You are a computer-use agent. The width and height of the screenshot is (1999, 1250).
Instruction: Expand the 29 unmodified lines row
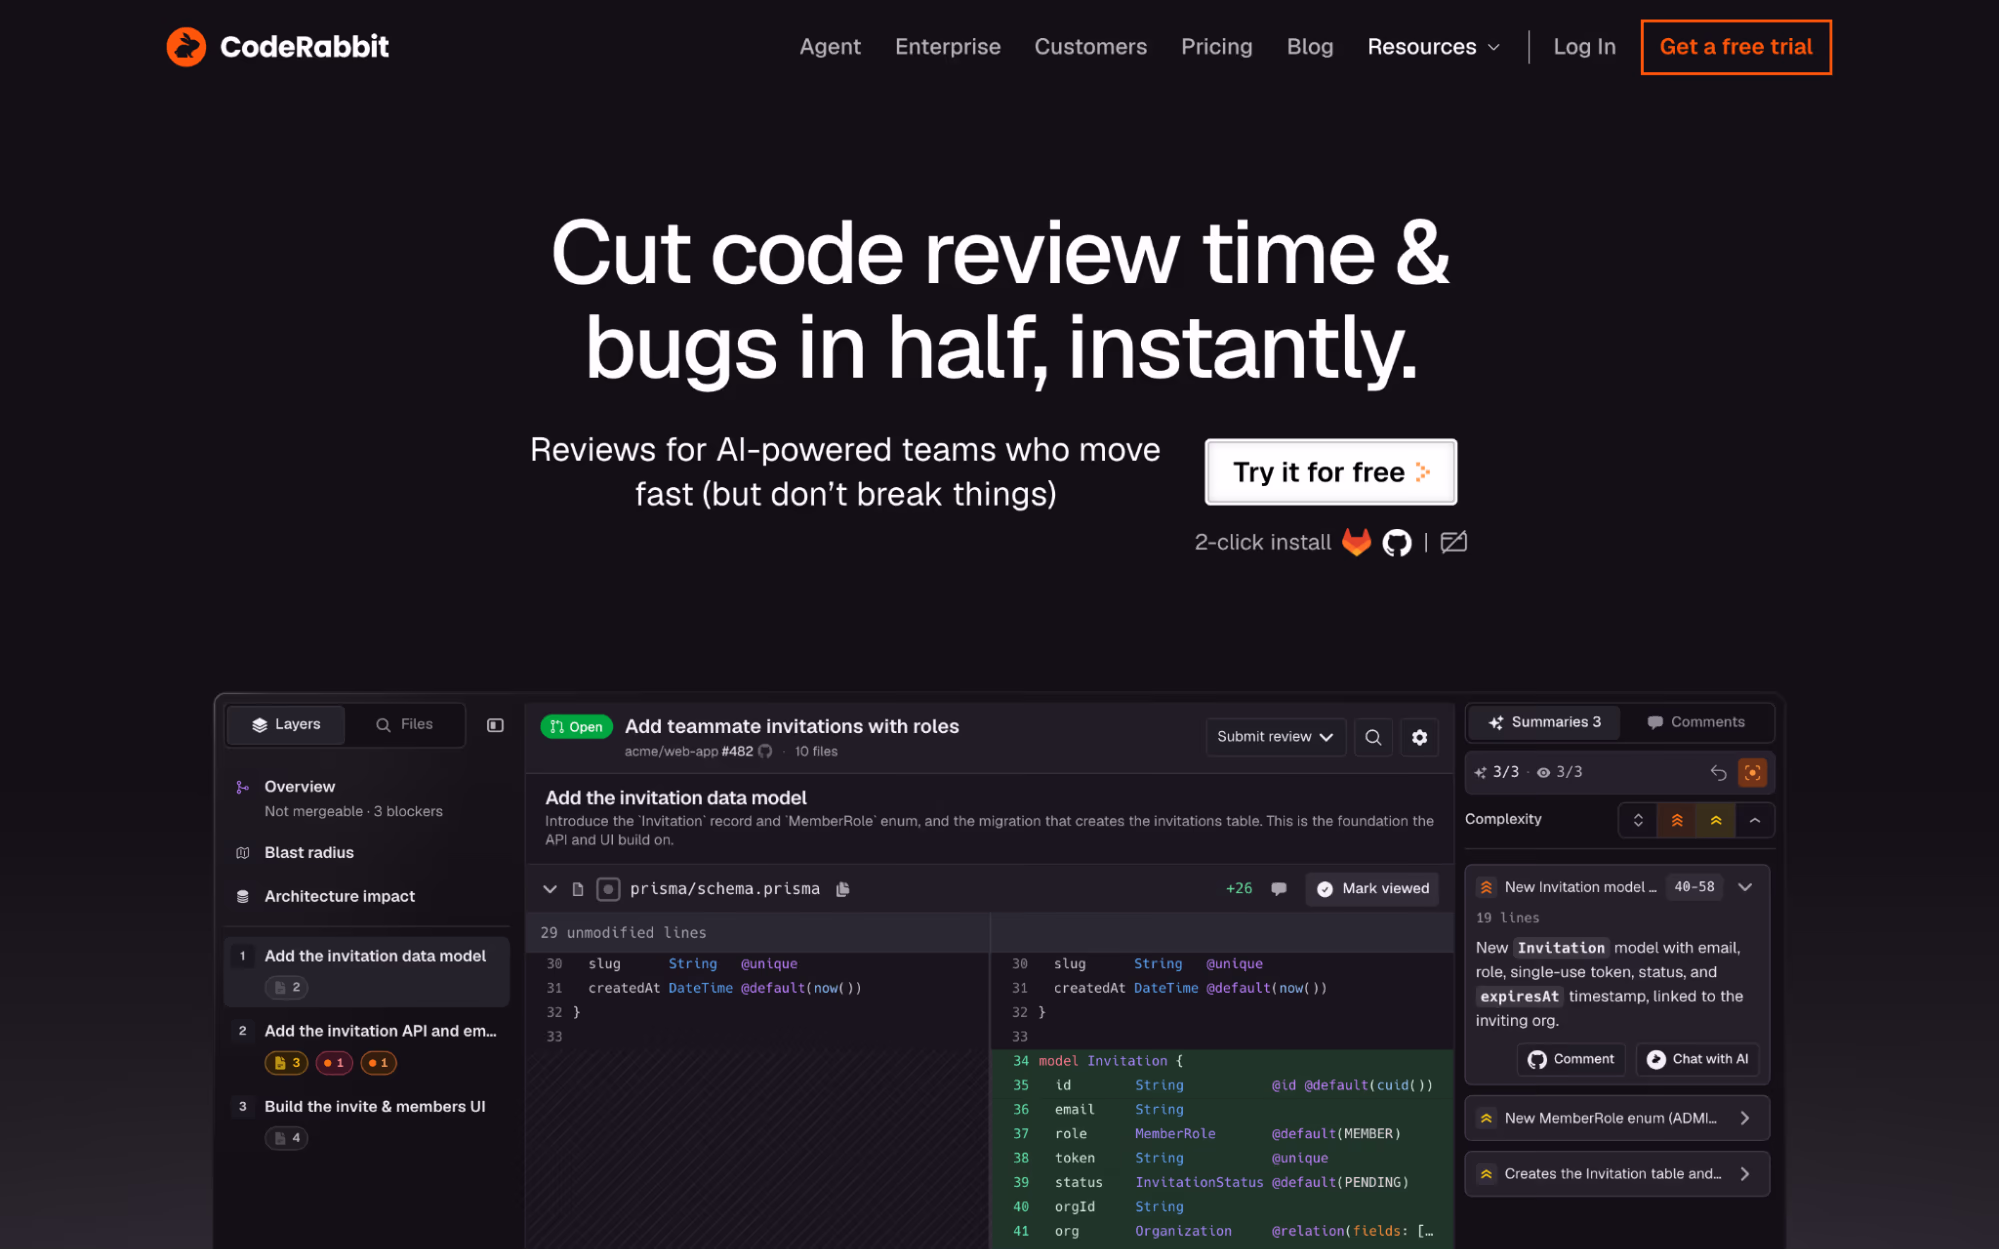(757, 932)
